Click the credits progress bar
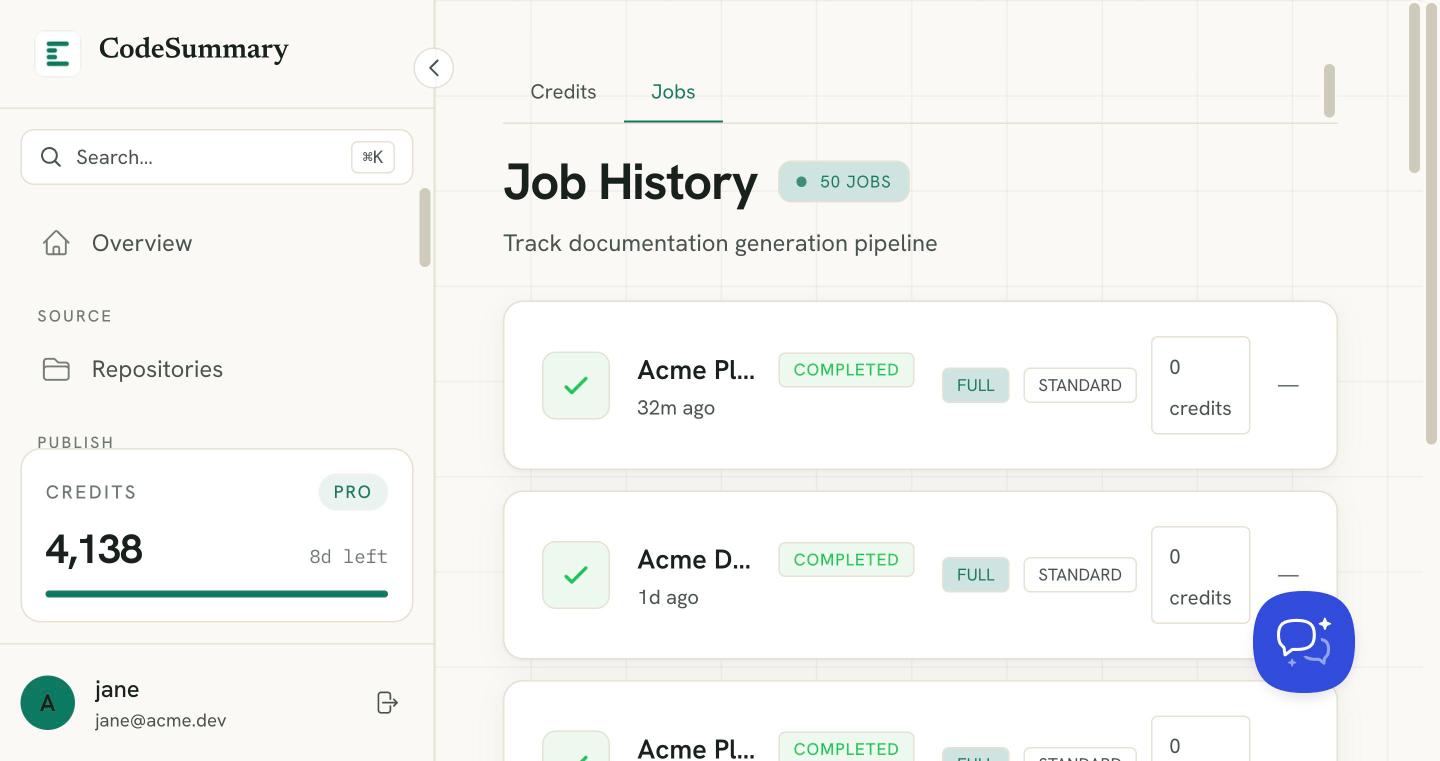 (217, 594)
